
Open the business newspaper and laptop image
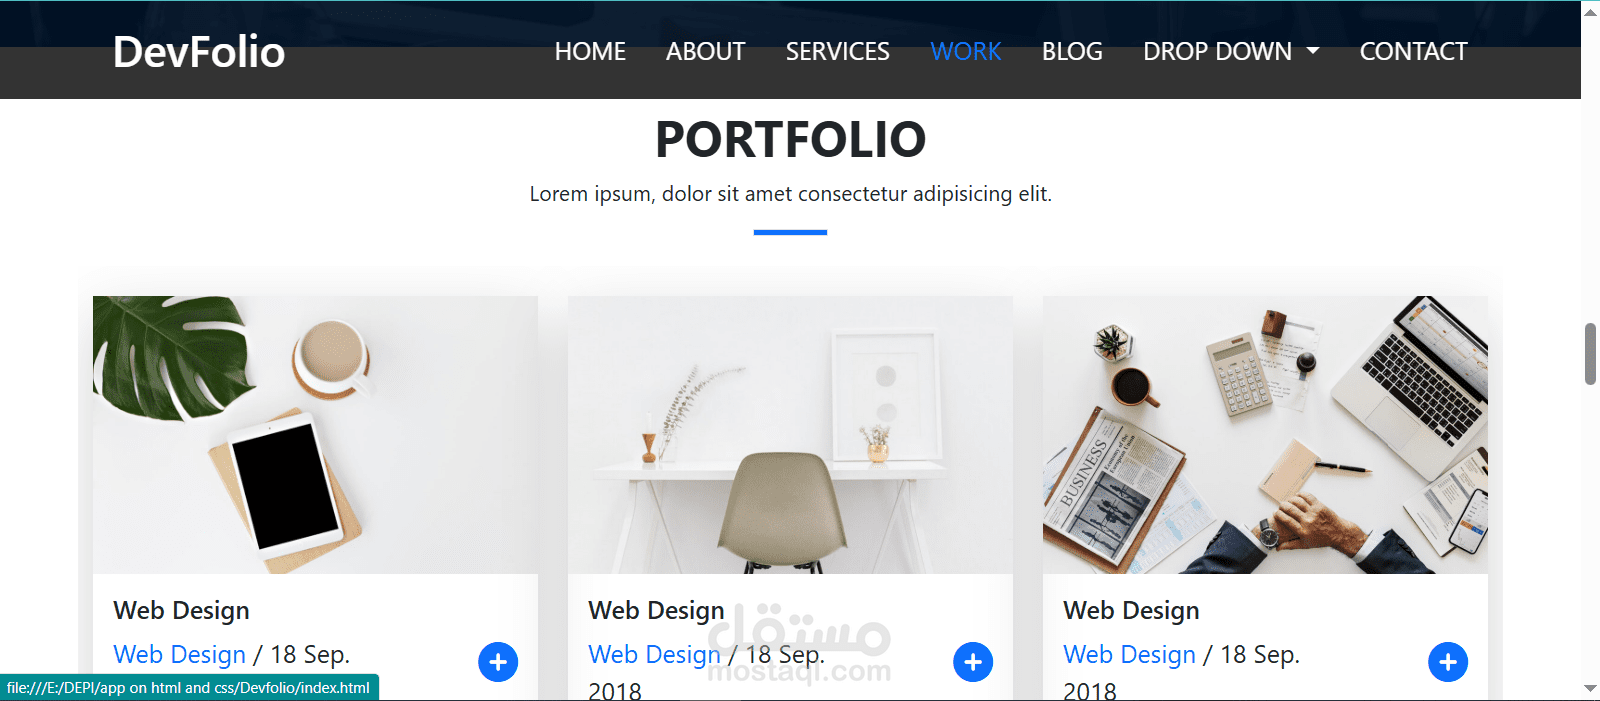coord(1265,435)
